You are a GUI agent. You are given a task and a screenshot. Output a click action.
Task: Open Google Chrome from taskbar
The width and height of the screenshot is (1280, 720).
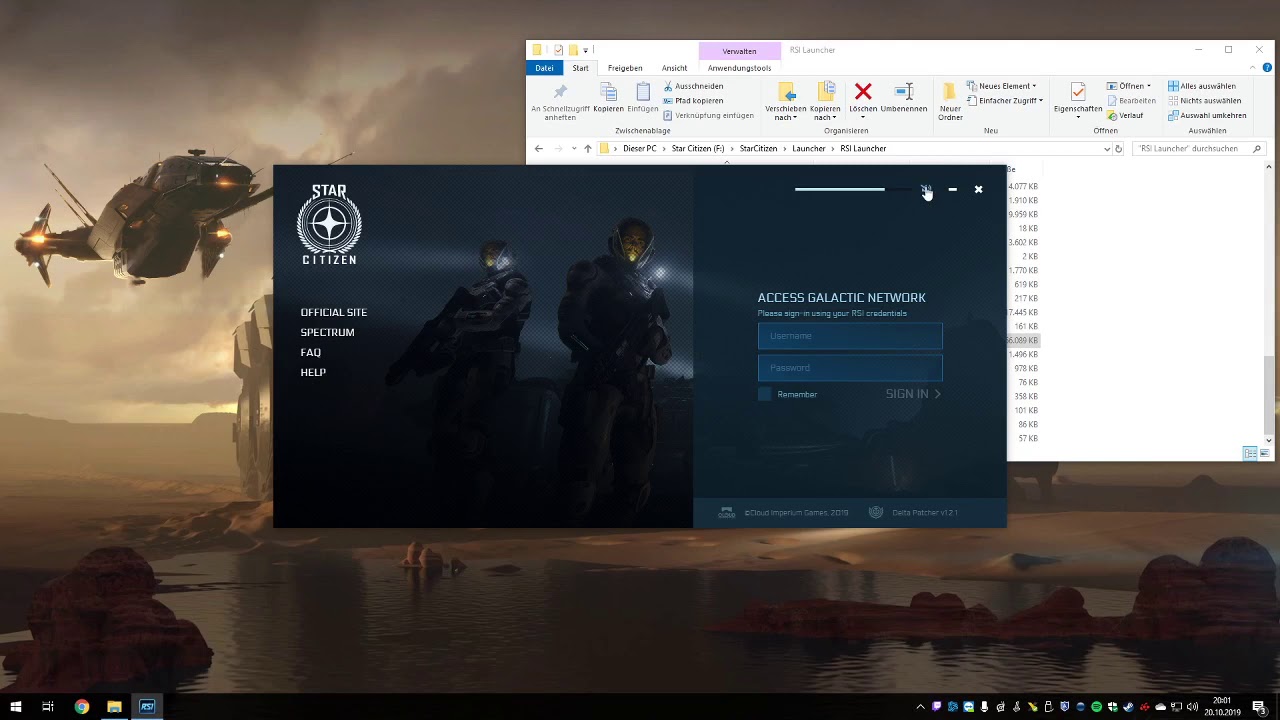click(81, 707)
